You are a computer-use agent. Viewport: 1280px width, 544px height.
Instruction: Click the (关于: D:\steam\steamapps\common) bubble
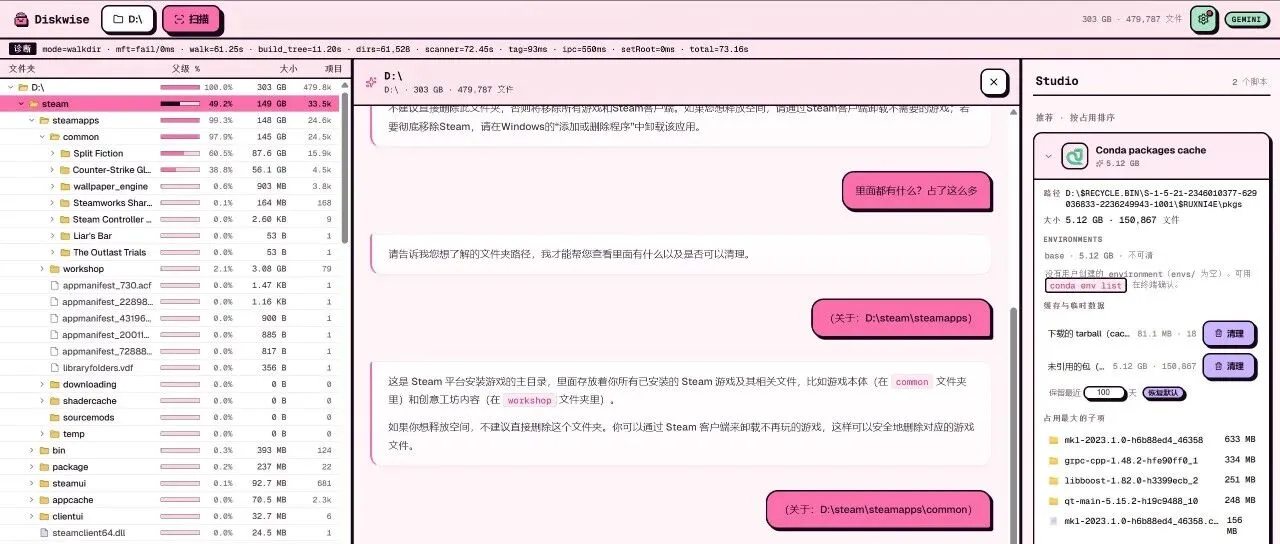879,509
